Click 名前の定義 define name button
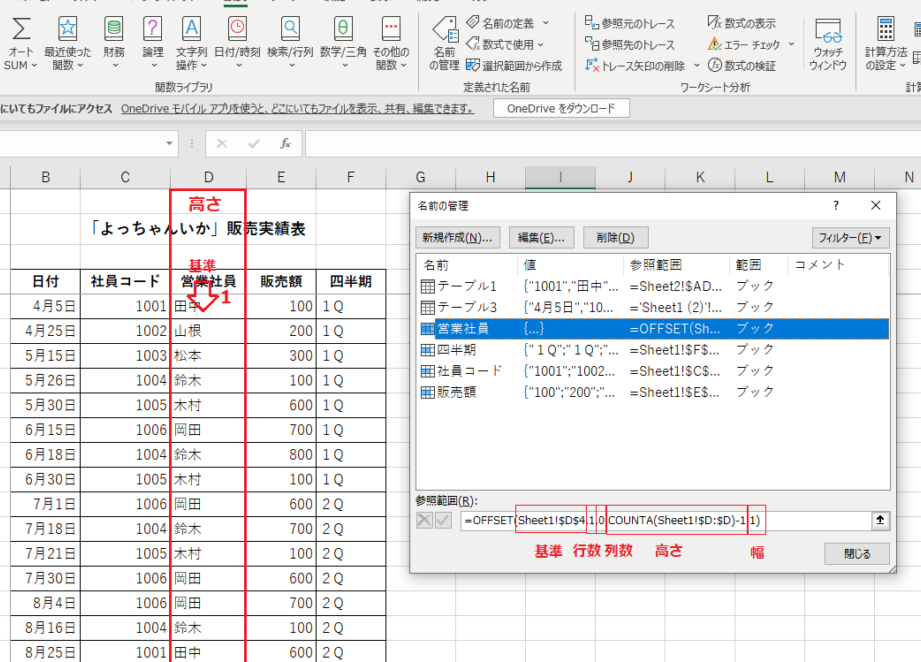 500,23
